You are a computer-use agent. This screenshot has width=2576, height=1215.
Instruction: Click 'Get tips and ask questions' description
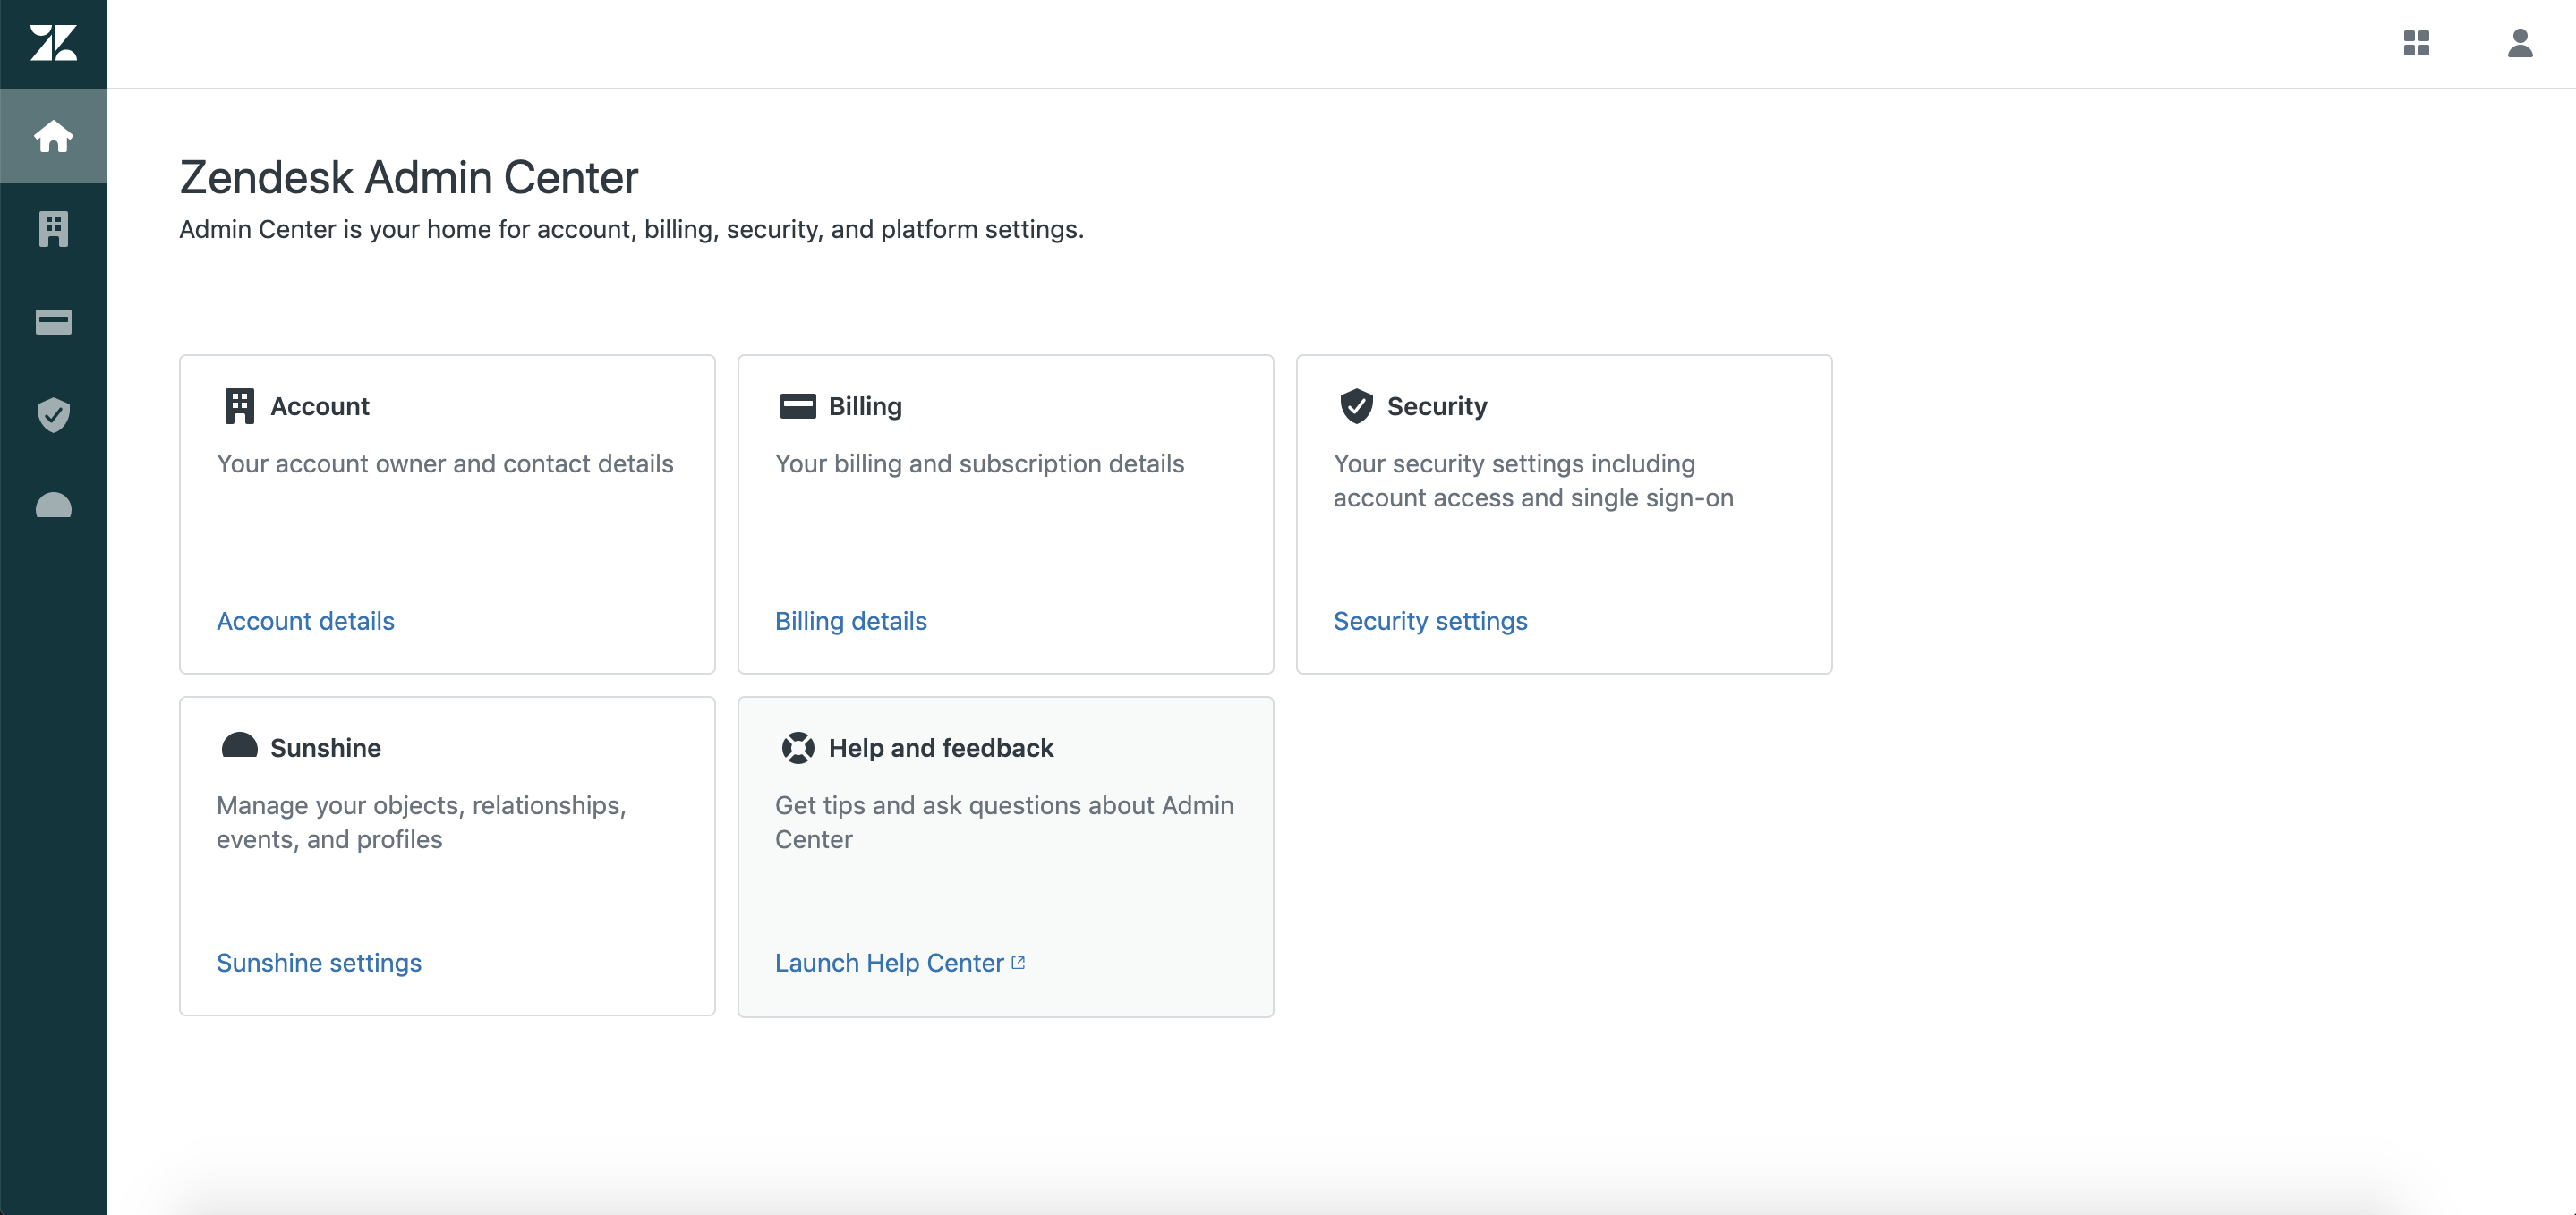point(1004,823)
